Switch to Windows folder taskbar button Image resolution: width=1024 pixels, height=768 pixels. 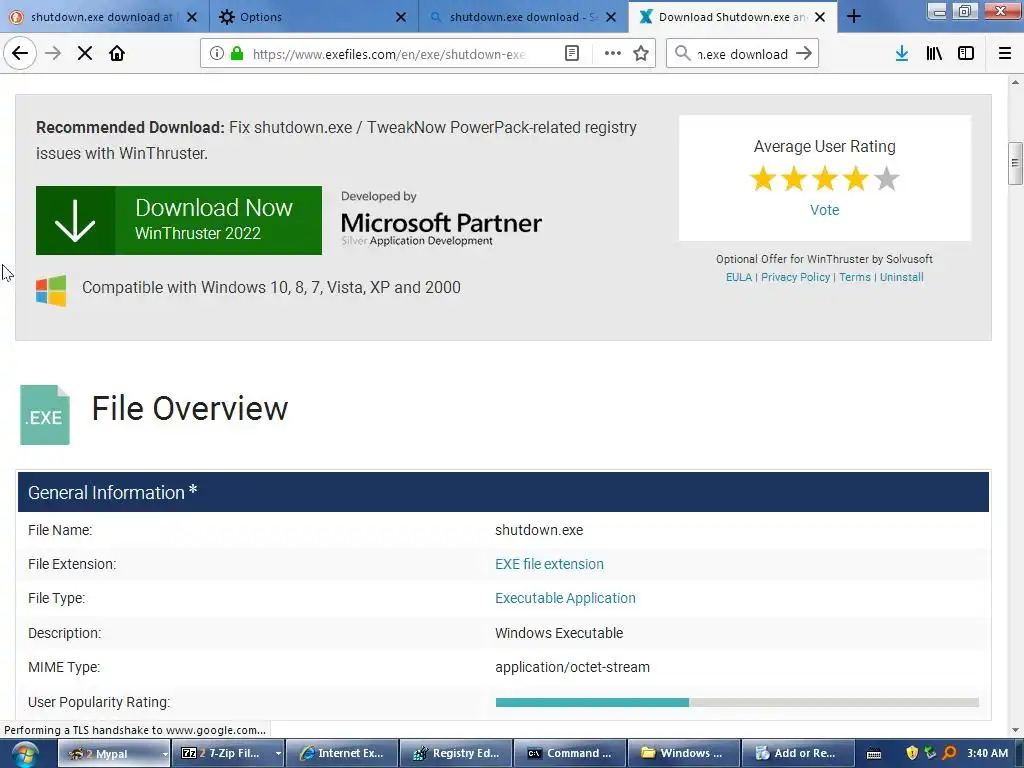683,754
